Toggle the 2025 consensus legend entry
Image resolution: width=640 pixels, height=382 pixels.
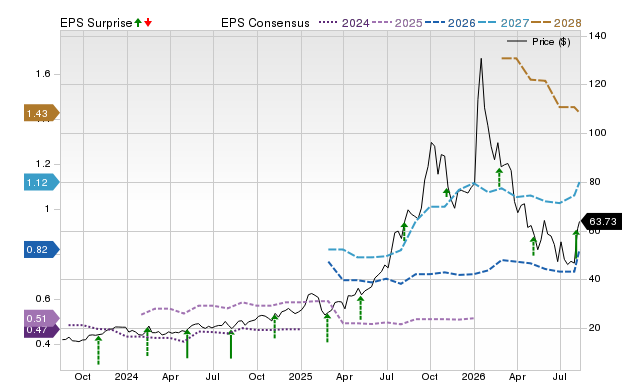tap(397, 23)
